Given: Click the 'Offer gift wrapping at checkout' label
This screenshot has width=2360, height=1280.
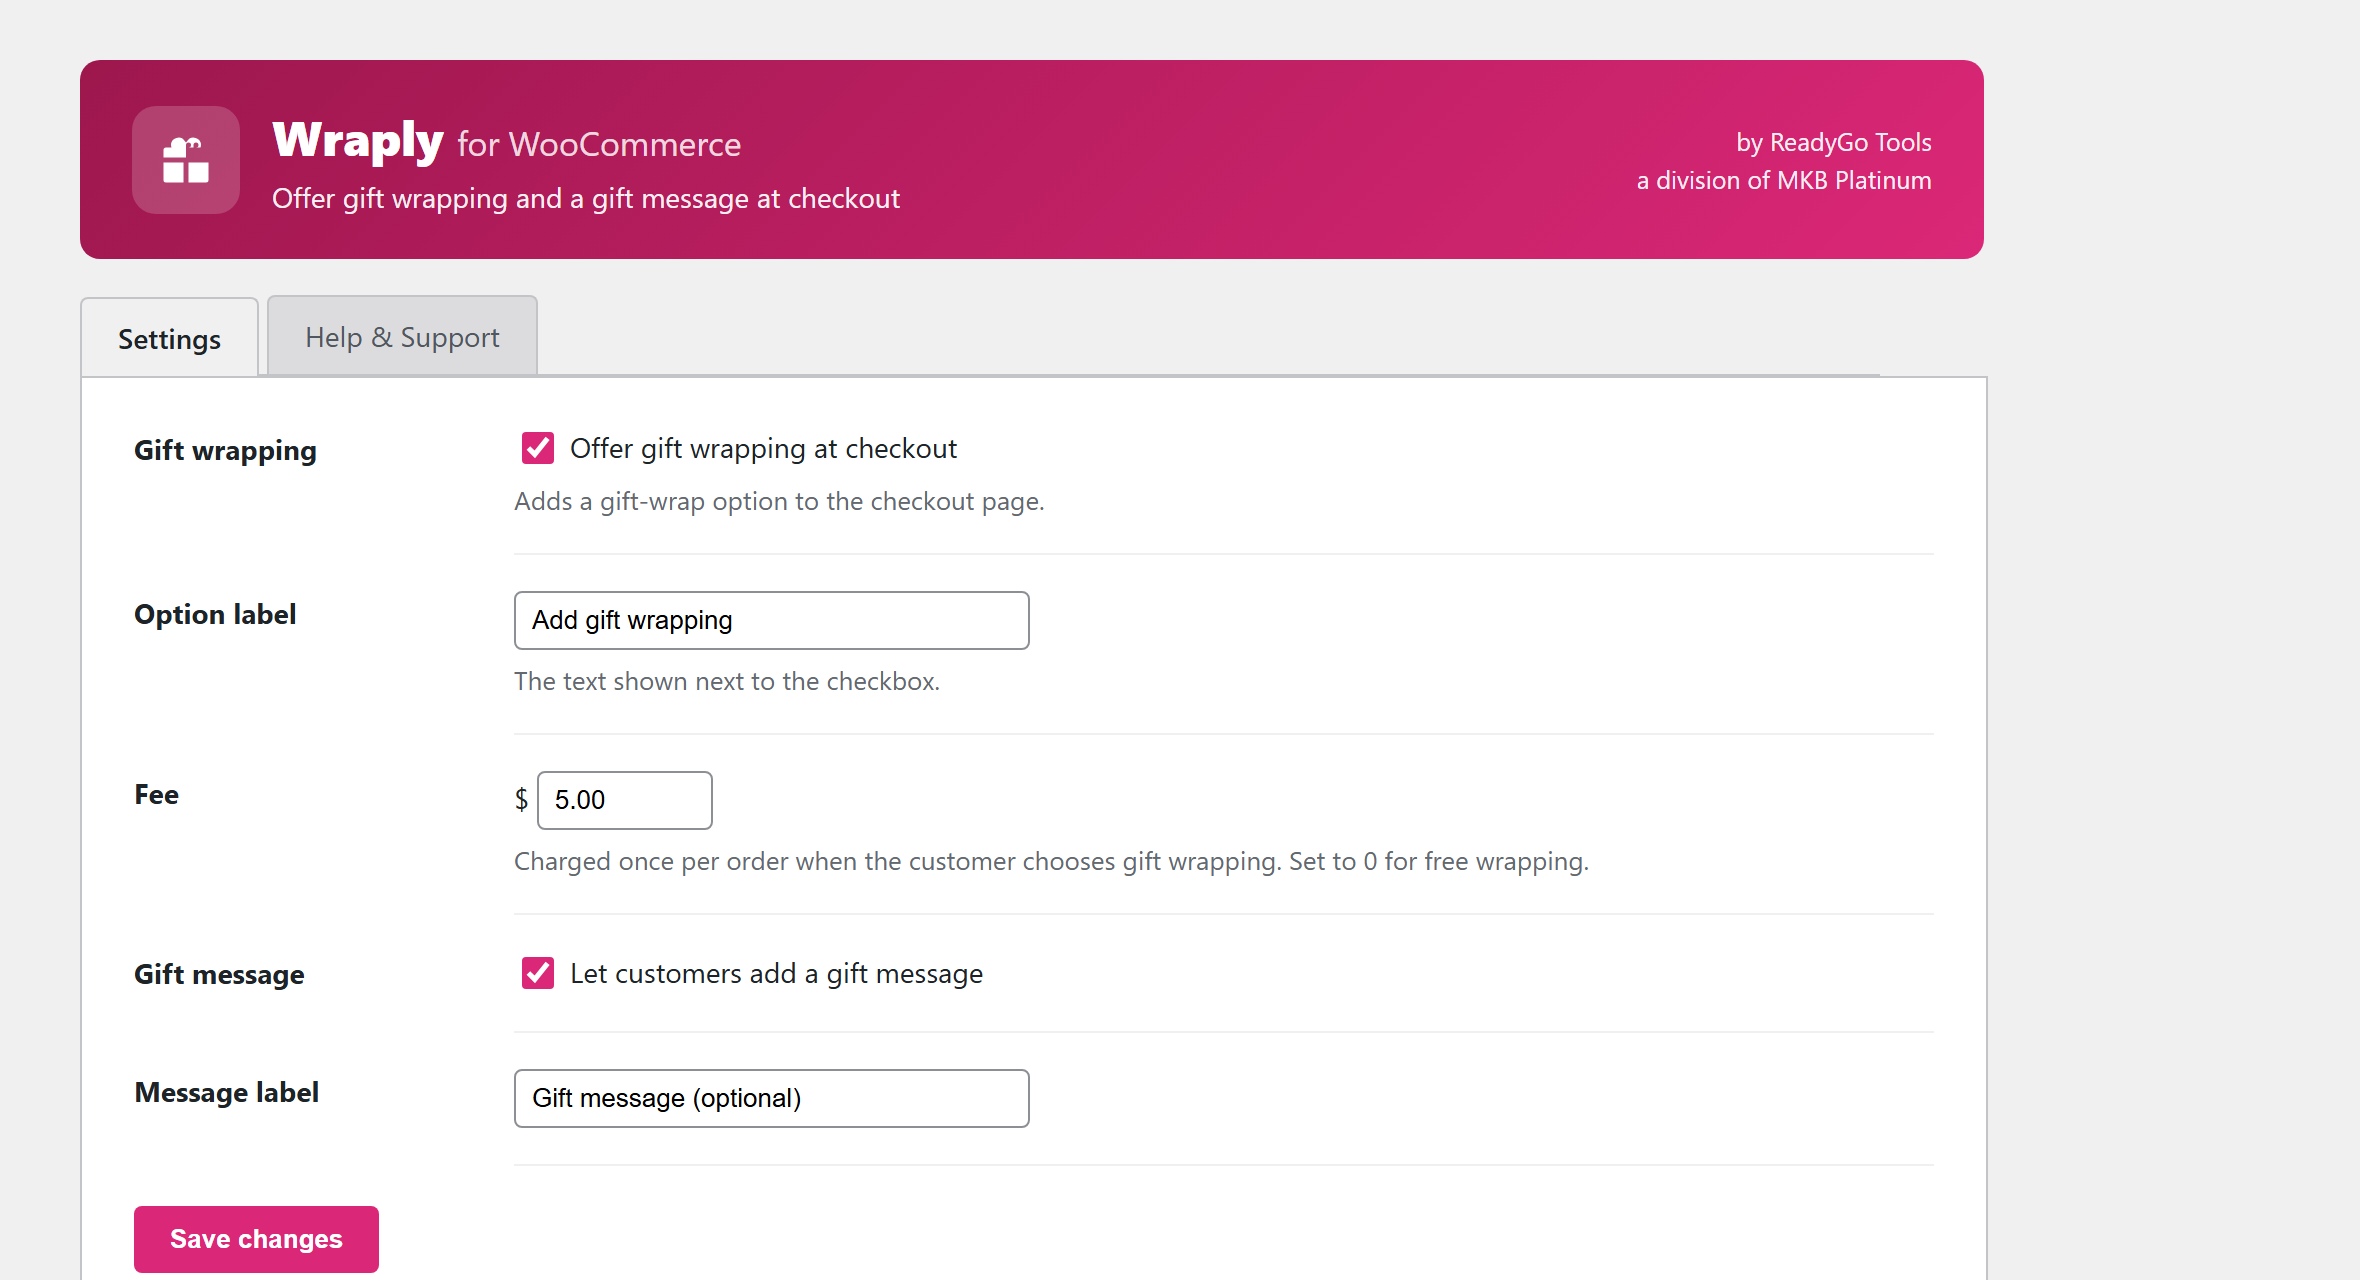Looking at the screenshot, I should pyautogui.click(x=763, y=448).
